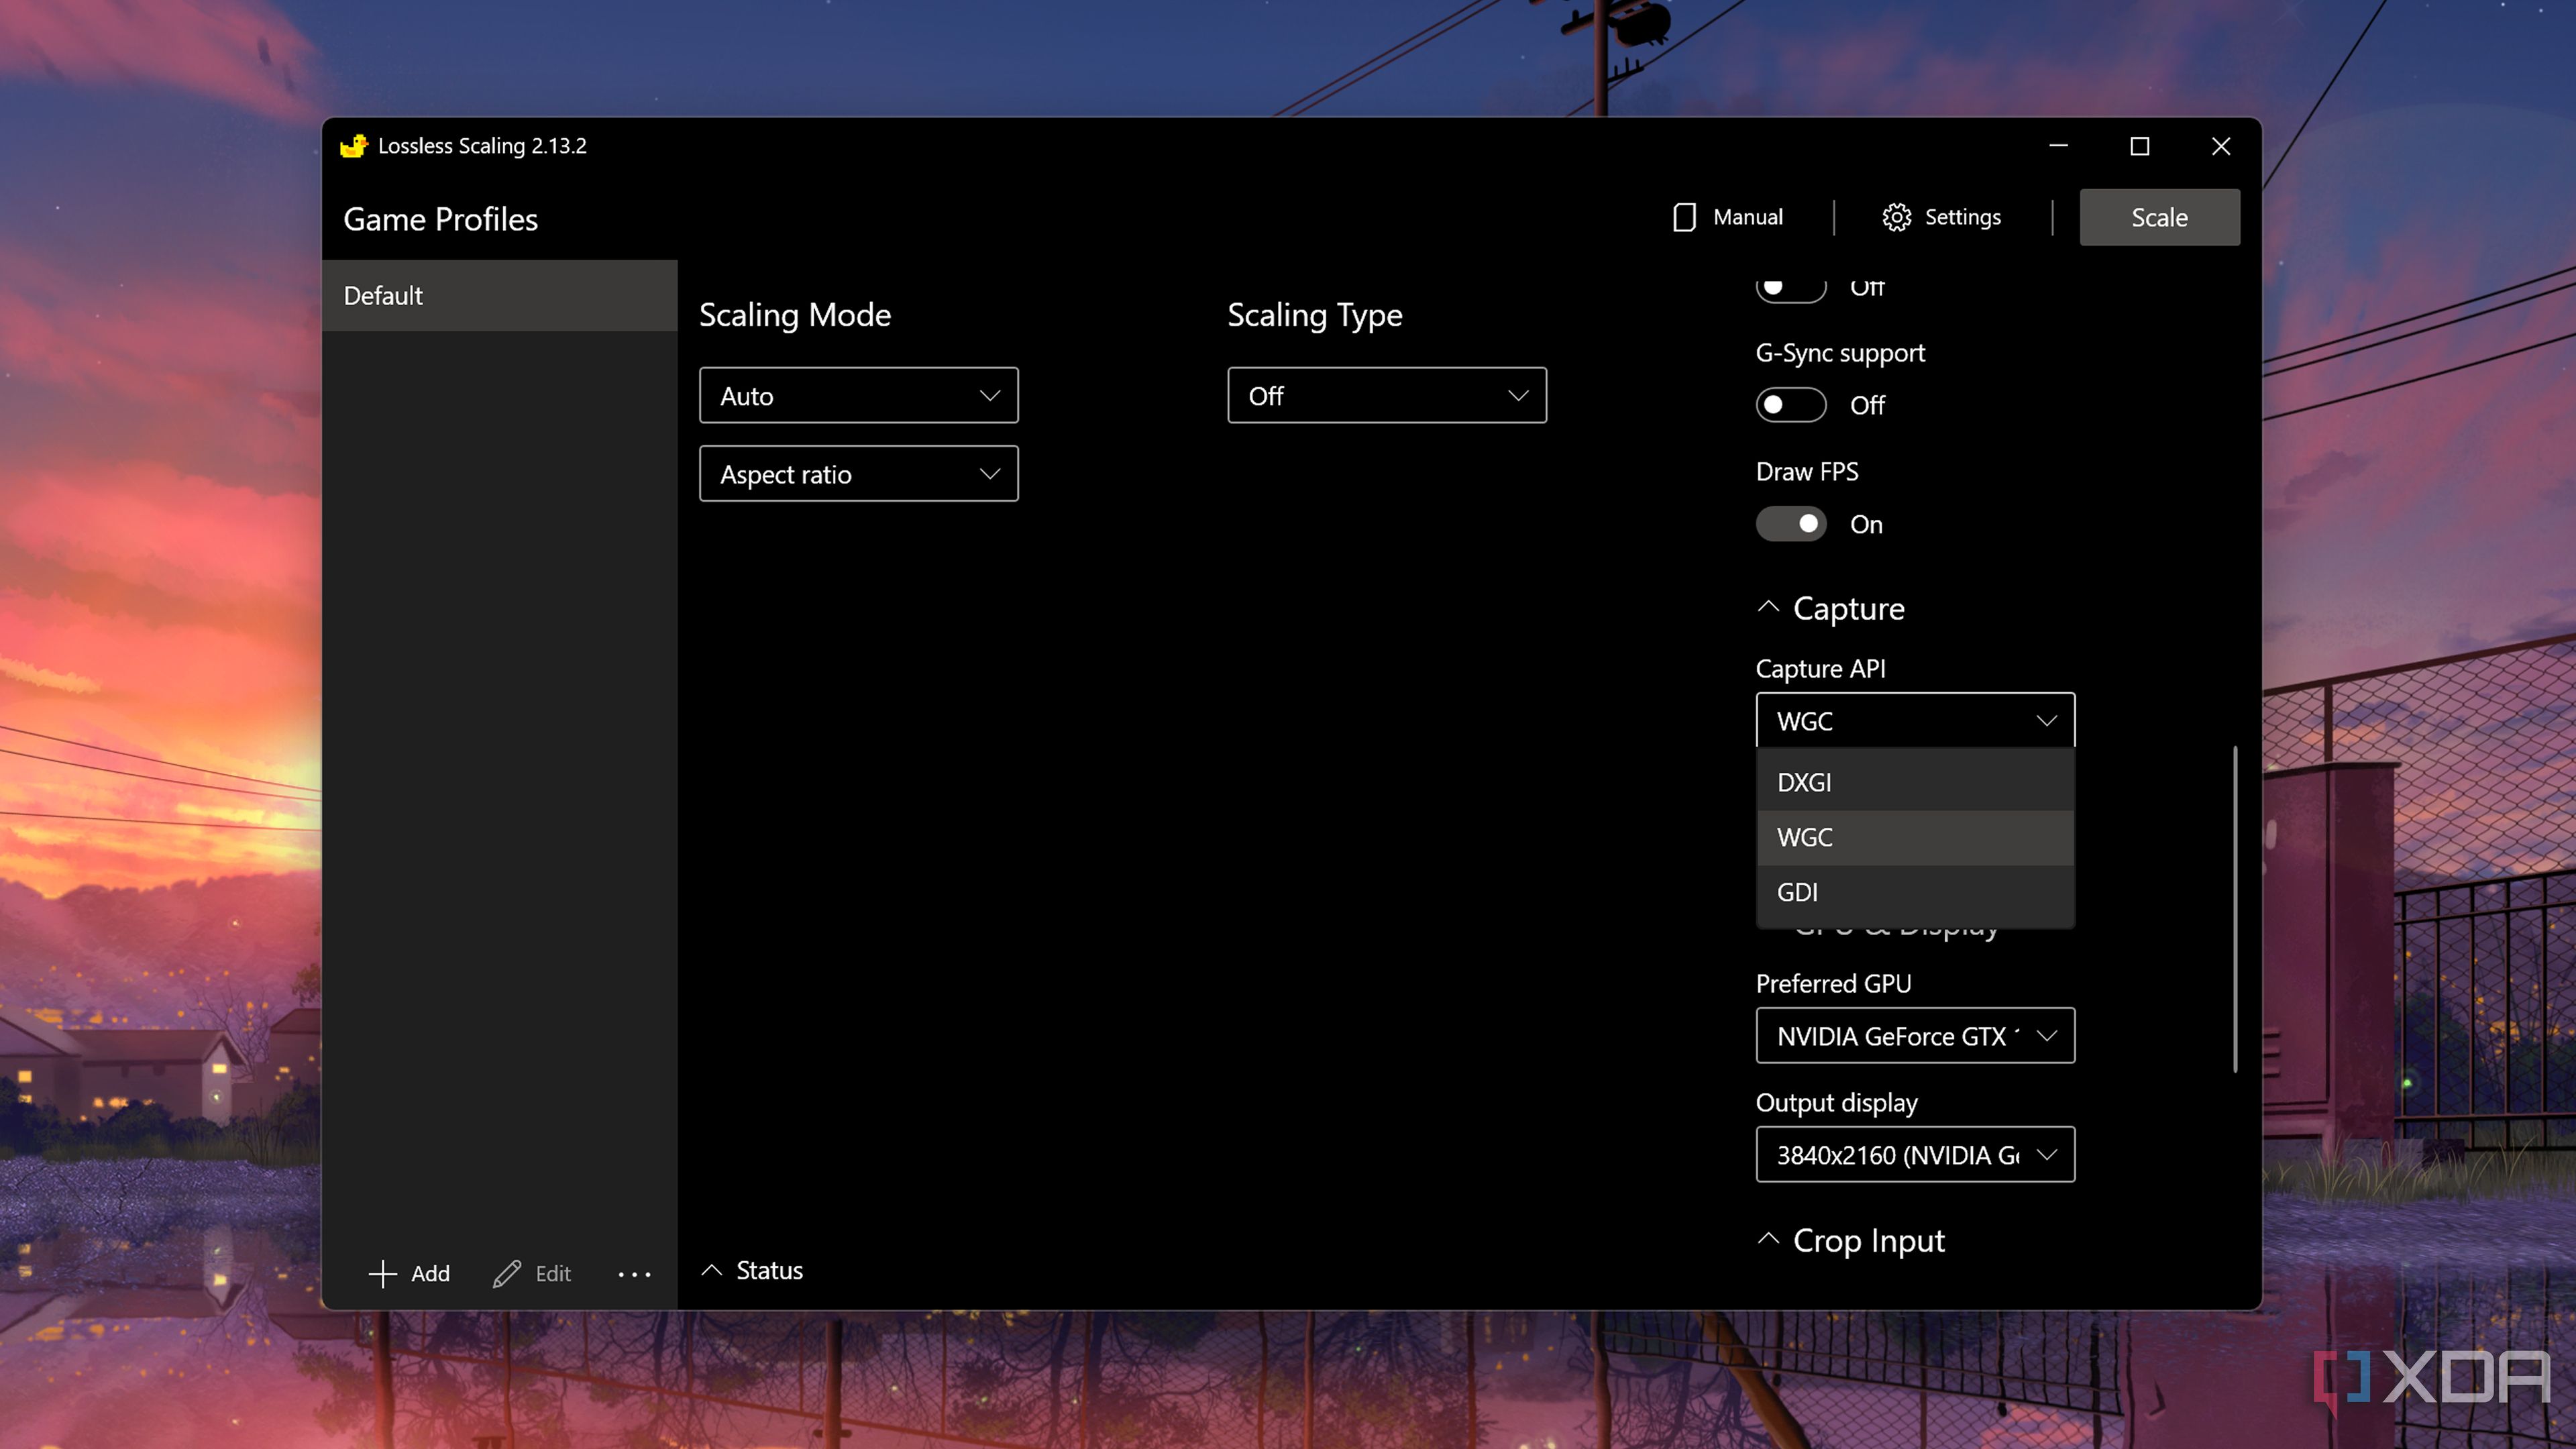Minimize the Lossless Scaling window

click(x=2058, y=147)
